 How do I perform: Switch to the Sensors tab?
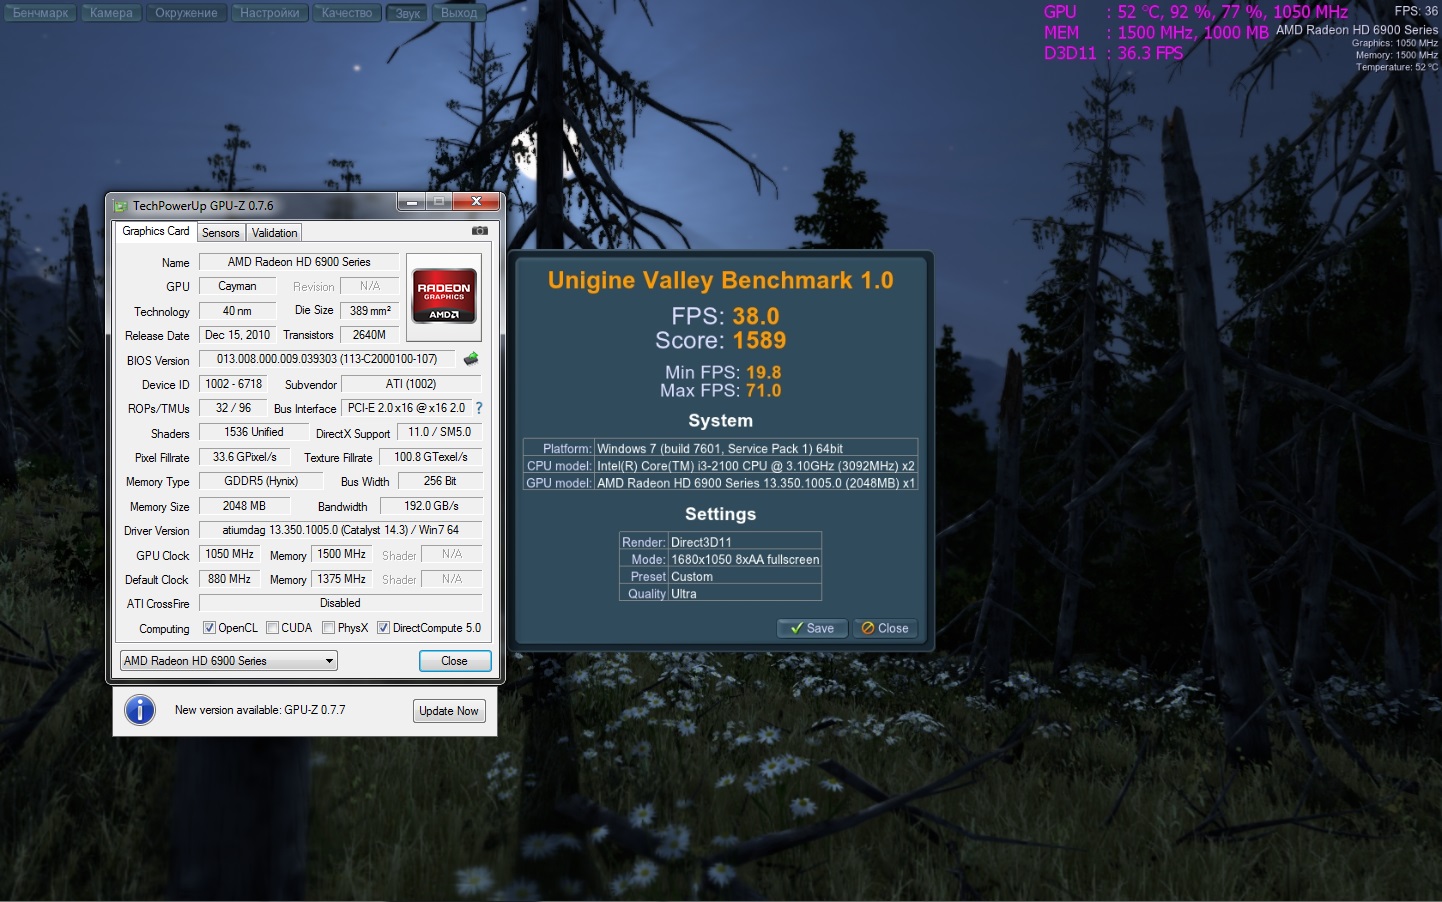tap(221, 233)
